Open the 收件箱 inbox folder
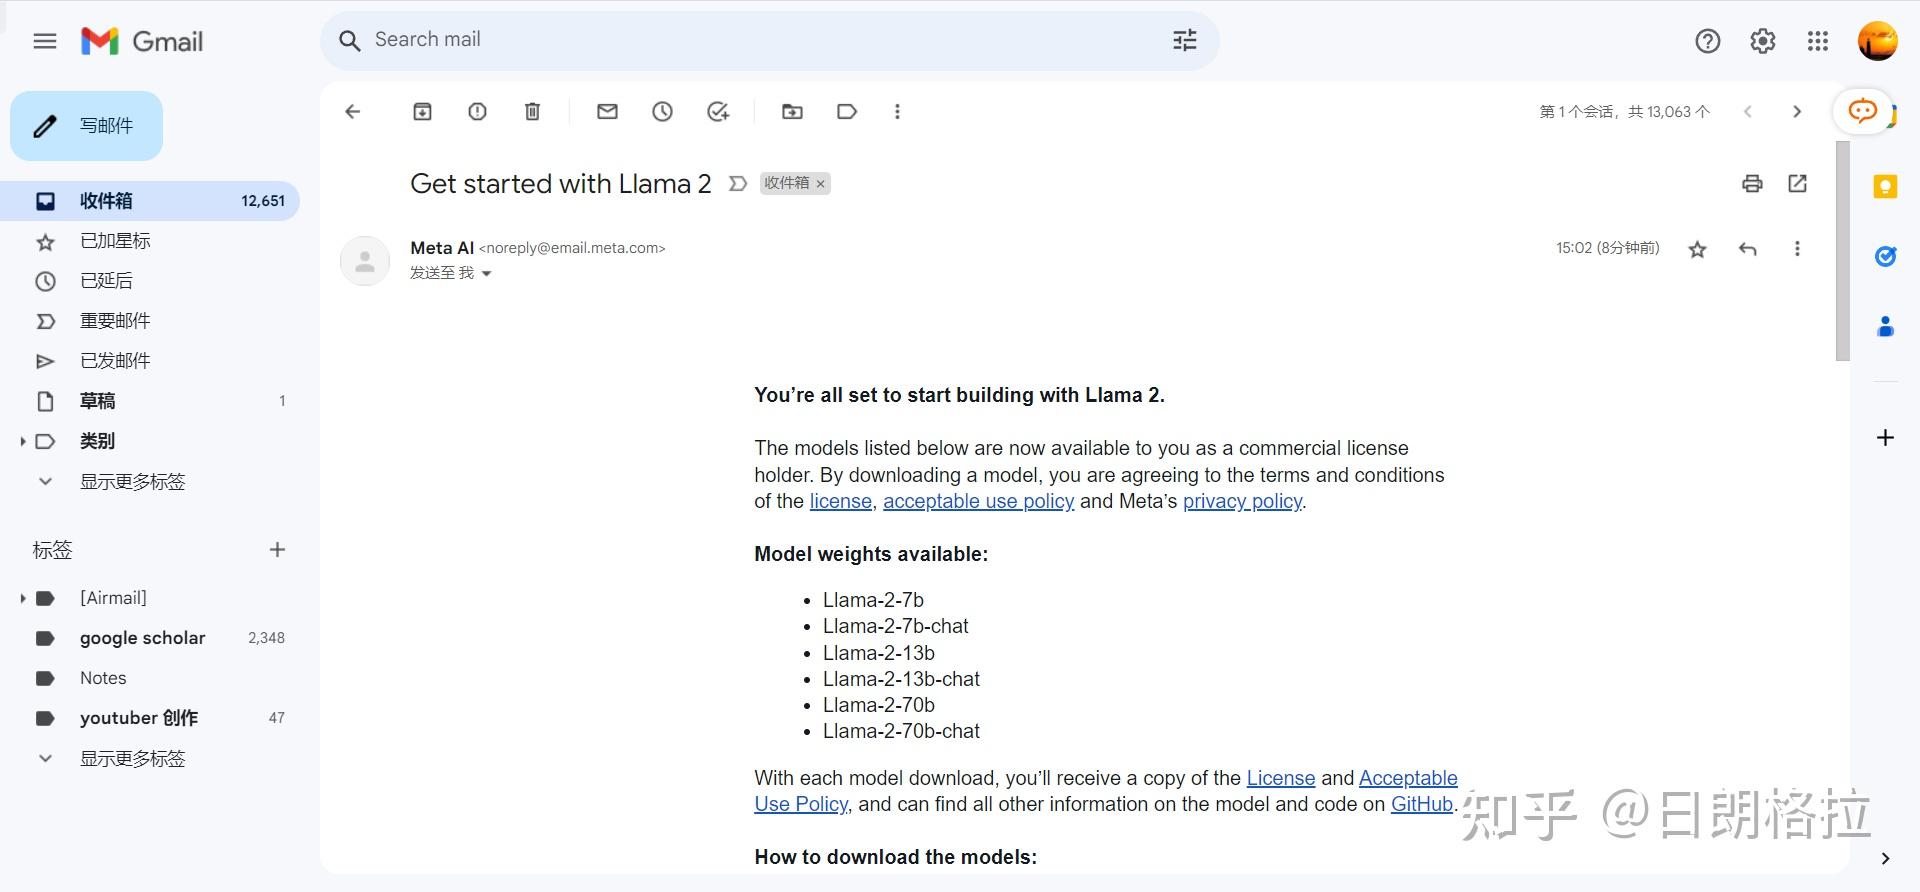1920x892 pixels. [150, 201]
